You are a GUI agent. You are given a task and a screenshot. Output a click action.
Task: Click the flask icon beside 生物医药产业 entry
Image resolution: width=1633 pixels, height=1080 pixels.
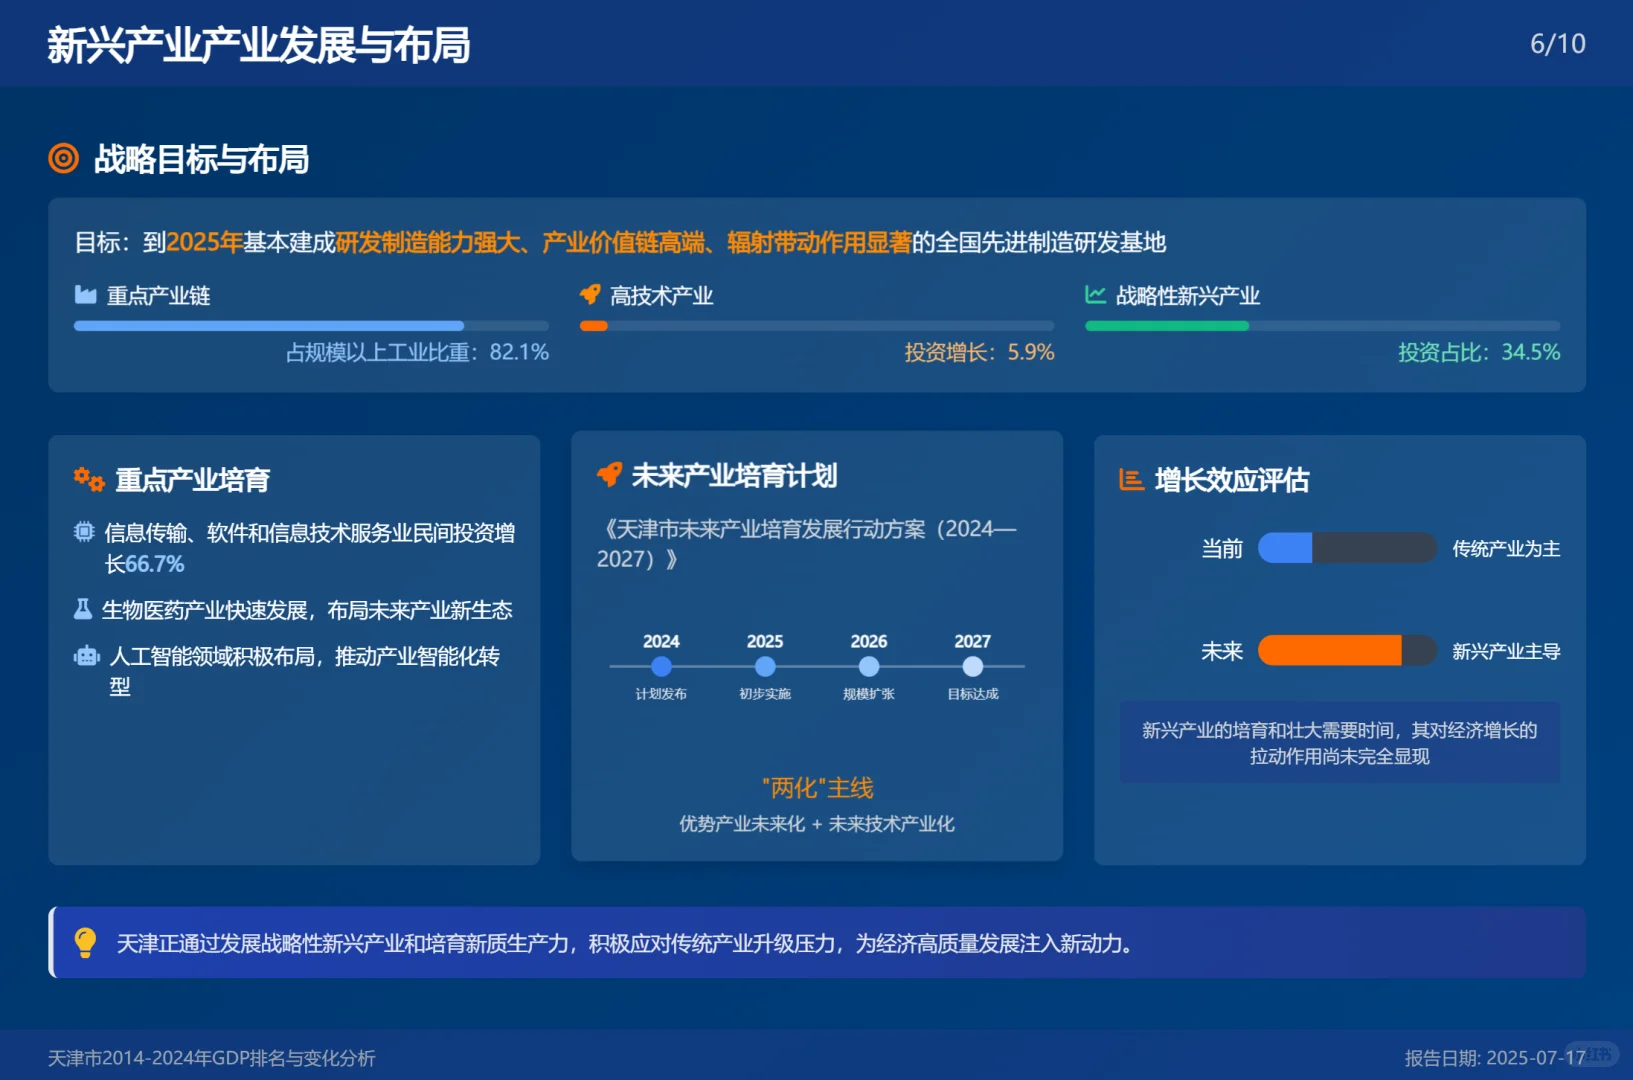tap(84, 609)
